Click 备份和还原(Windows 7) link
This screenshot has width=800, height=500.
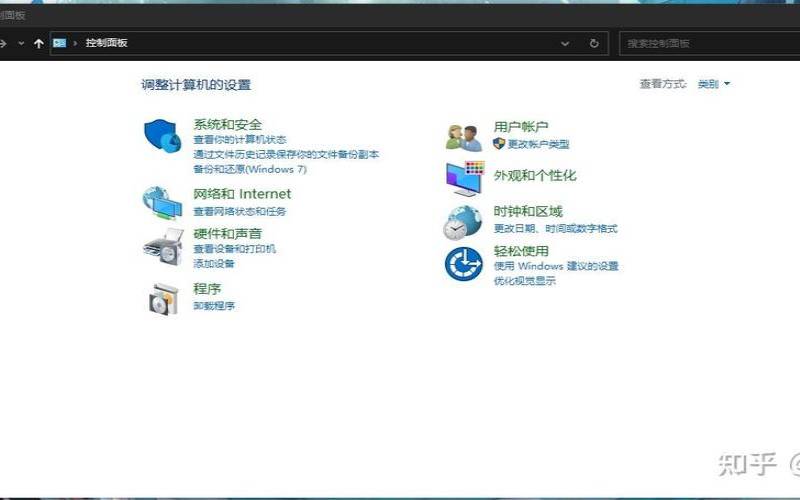(250, 169)
